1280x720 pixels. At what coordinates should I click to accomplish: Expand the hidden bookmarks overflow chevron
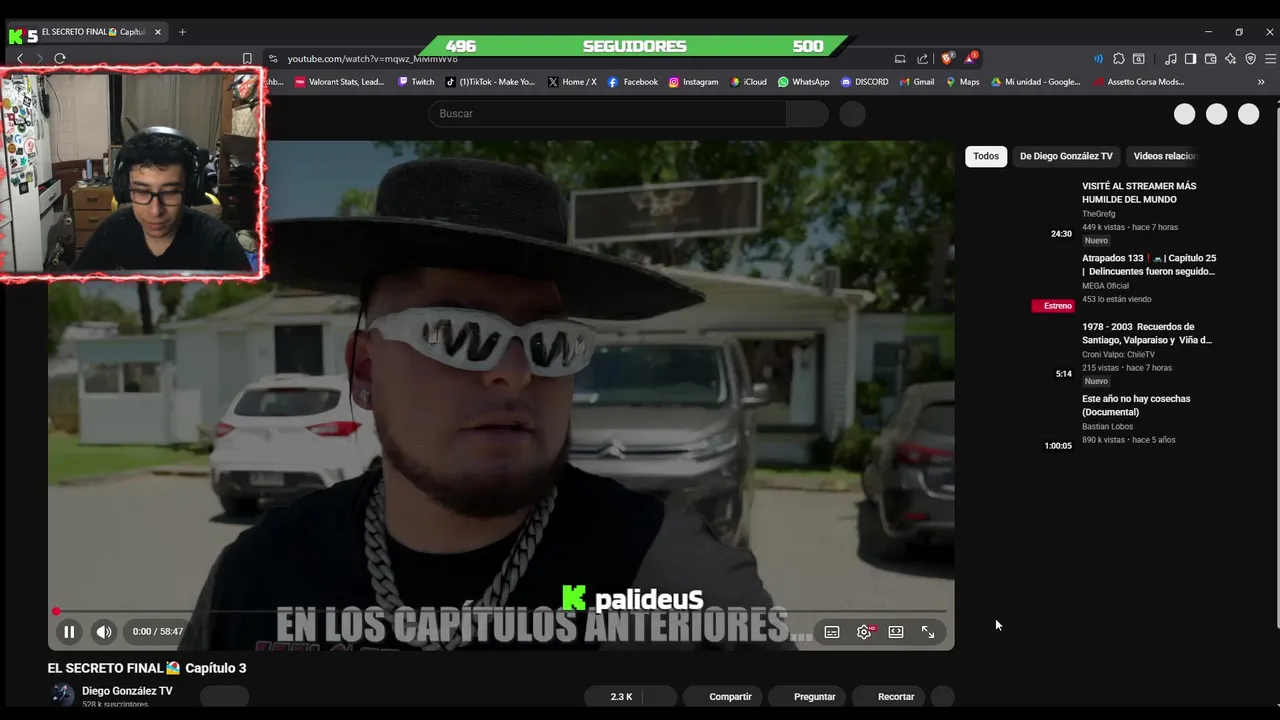click(x=1261, y=82)
